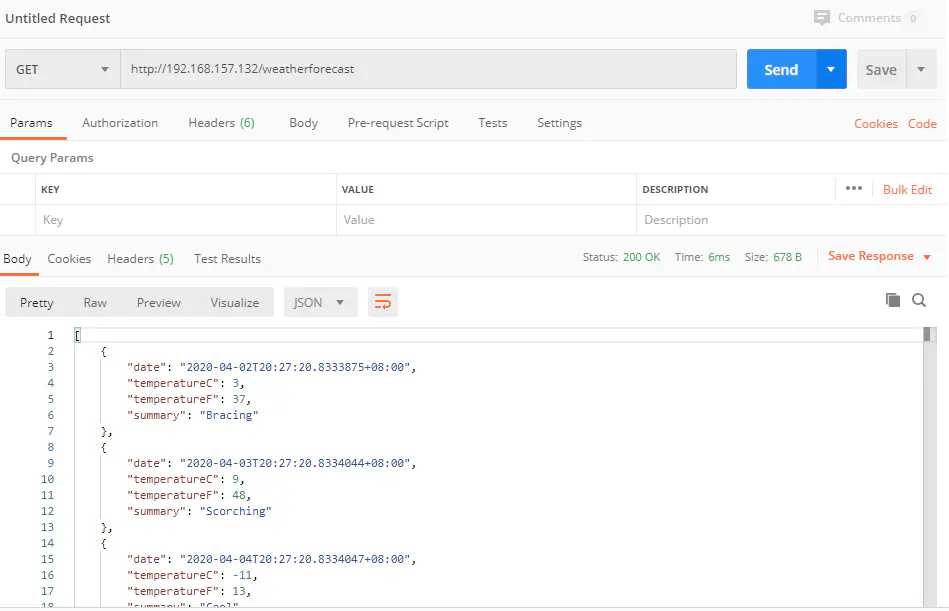Expand the Save button arrow dropdown
This screenshot has height=611, width=949.
pyautogui.click(x=921, y=70)
